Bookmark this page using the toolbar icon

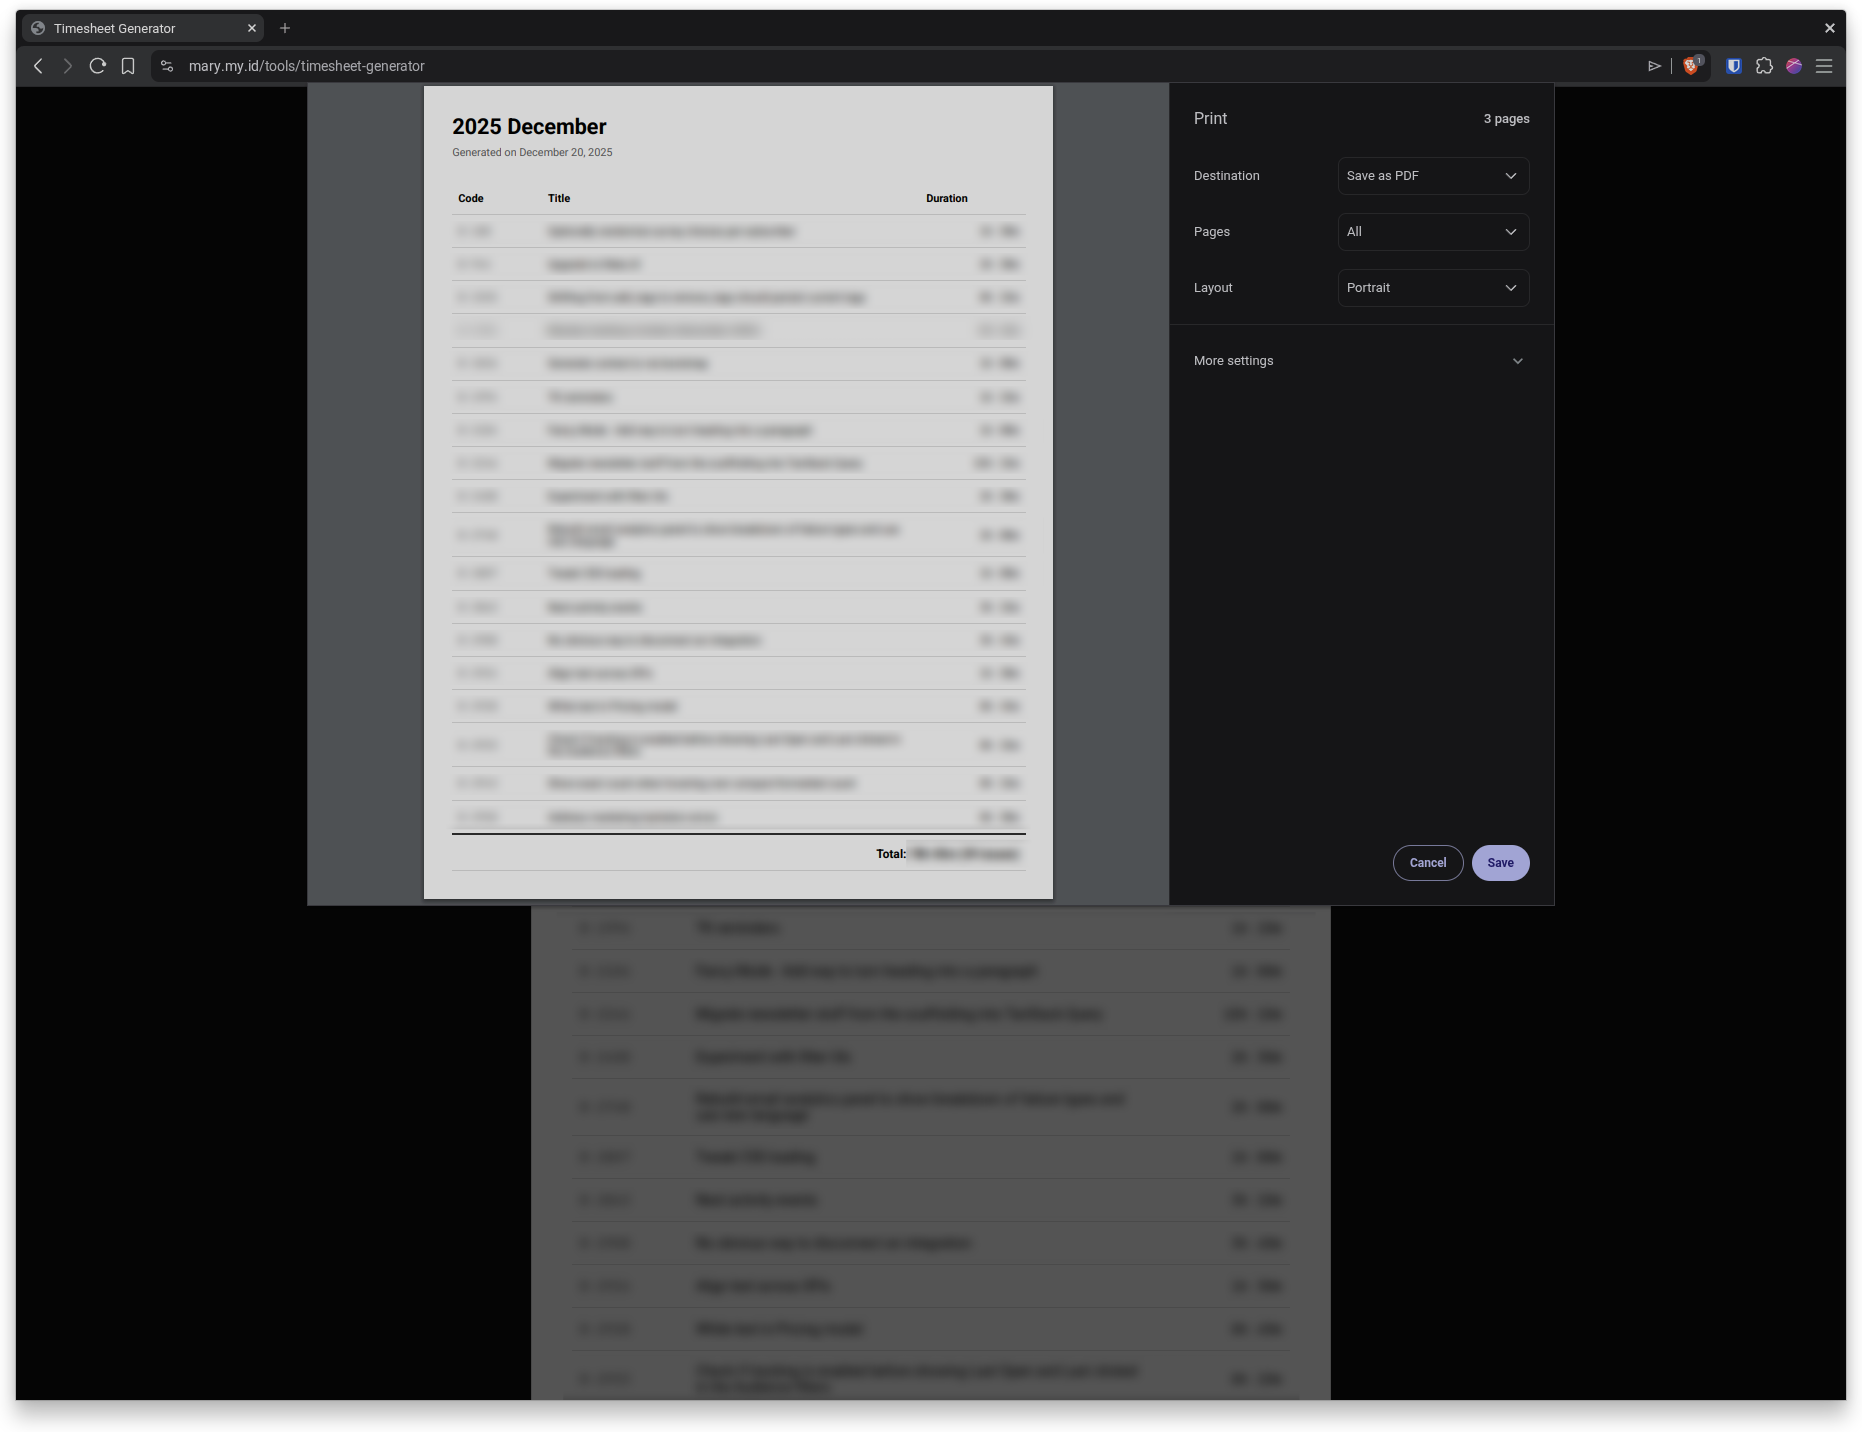pos(128,66)
